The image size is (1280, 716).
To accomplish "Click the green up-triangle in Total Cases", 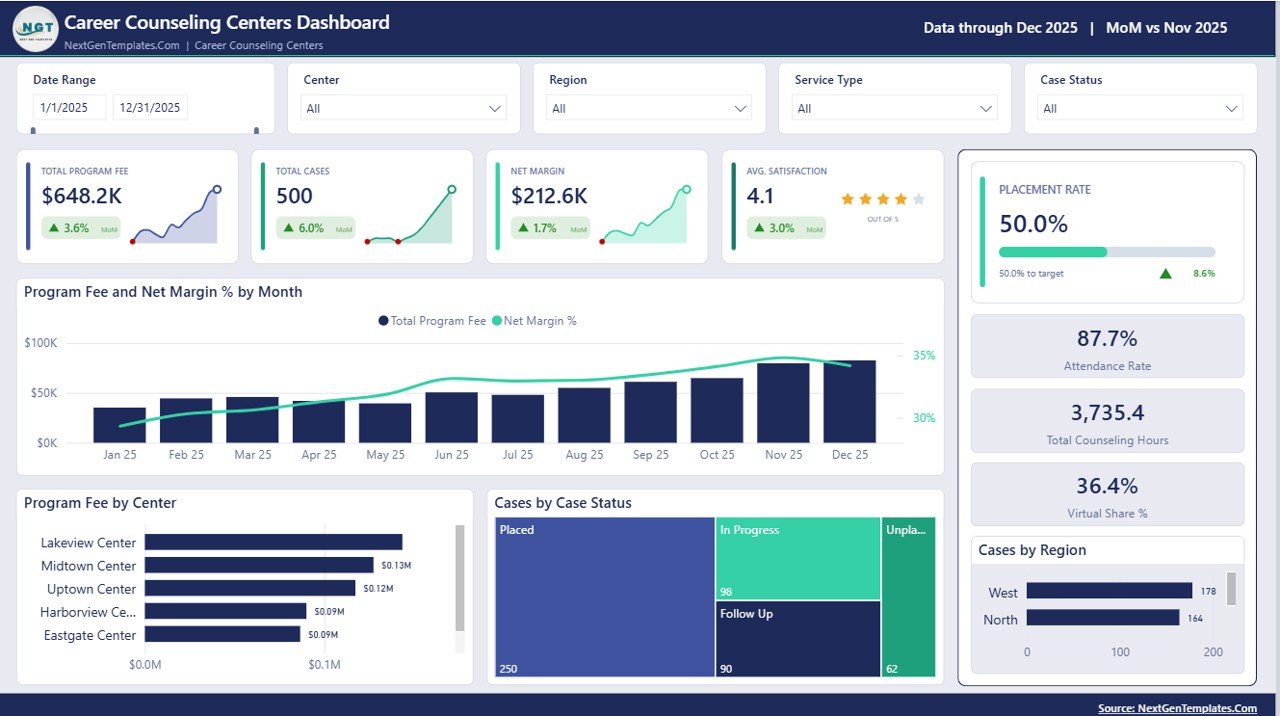I will coord(289,228).
